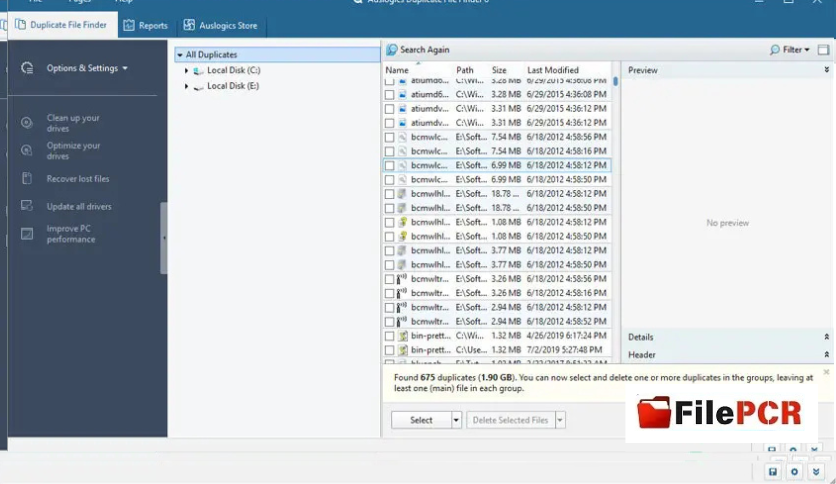This screenshot has width=836, height=484.
Task: Click file icon of bcmwlhl 1.08 MB 4:58:12 PM row
Action: click(403, 222)
